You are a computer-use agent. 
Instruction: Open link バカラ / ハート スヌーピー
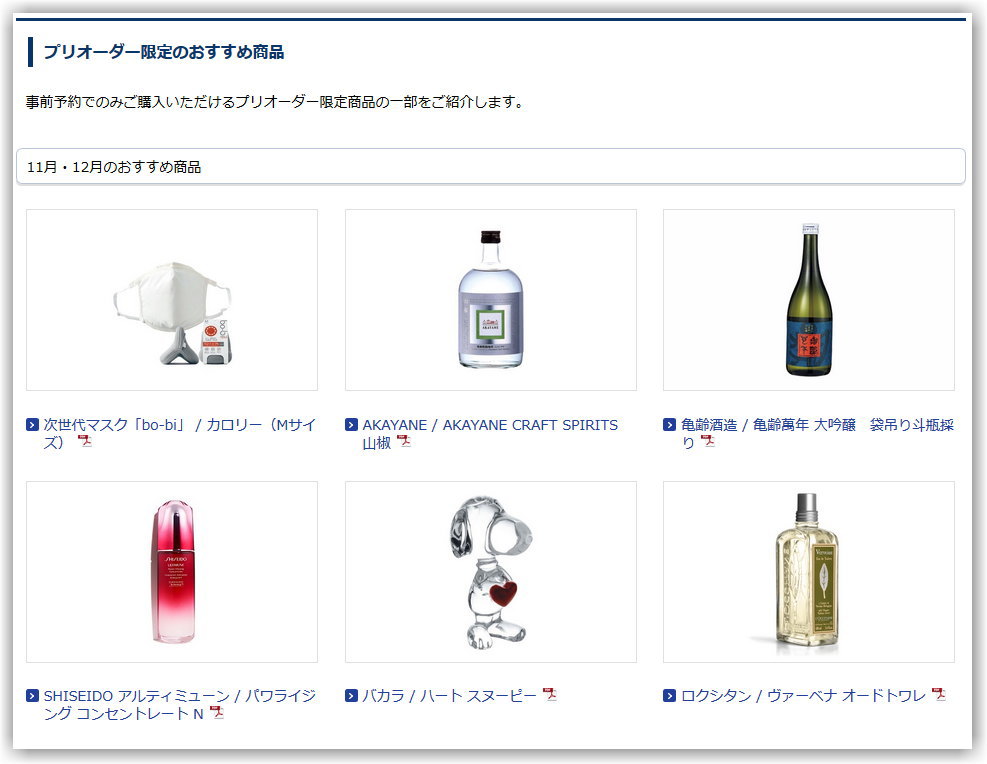coord(449,695)
